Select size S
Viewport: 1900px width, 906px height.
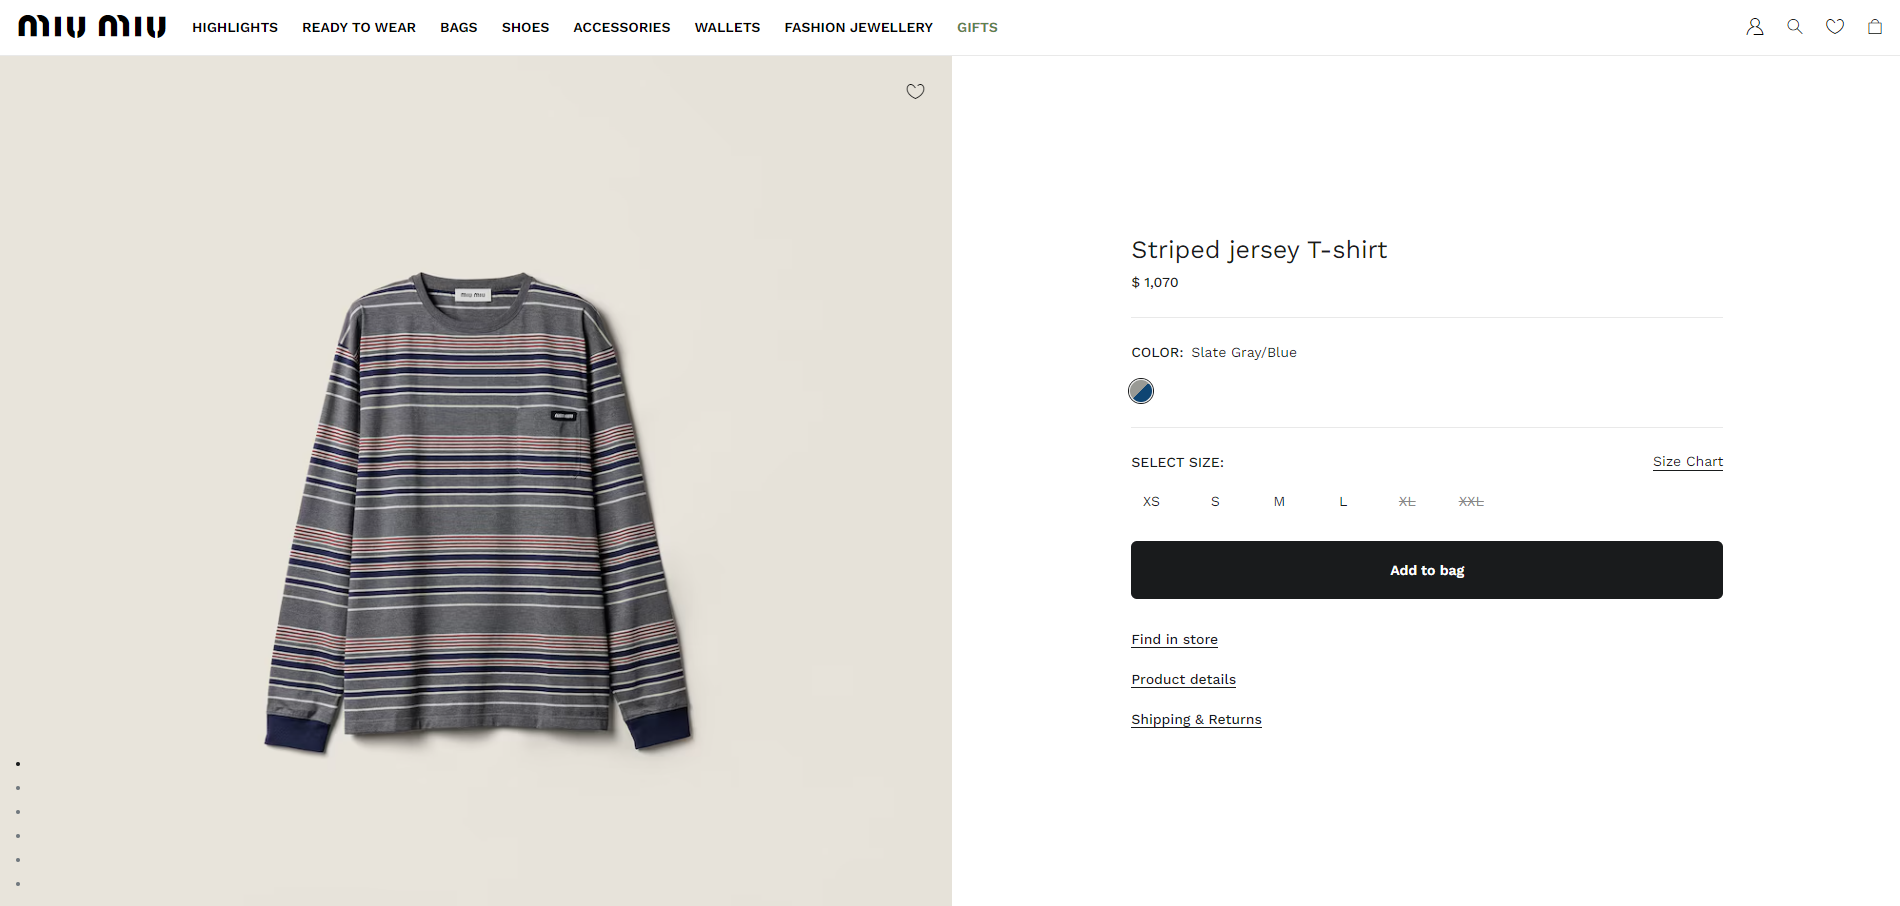[1215, 502]
